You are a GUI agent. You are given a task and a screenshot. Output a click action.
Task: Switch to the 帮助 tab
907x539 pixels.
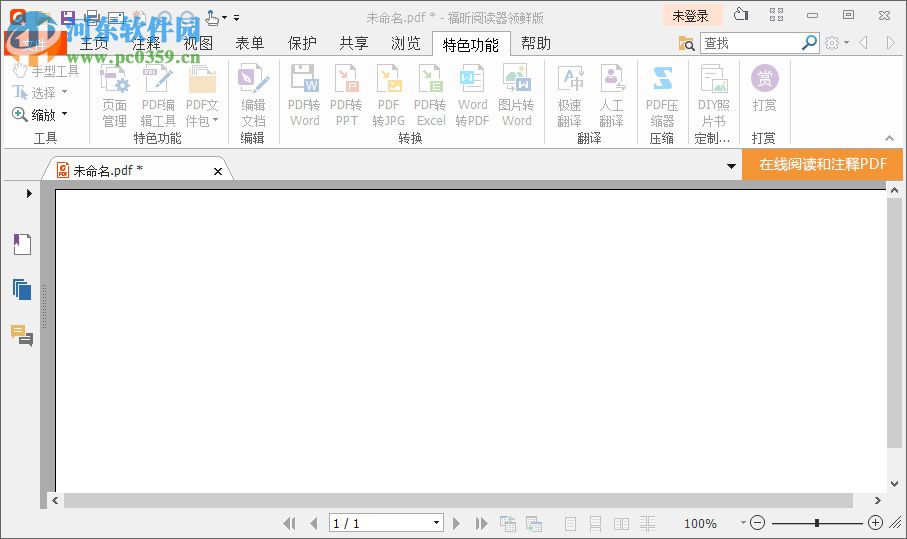point(536,43)
